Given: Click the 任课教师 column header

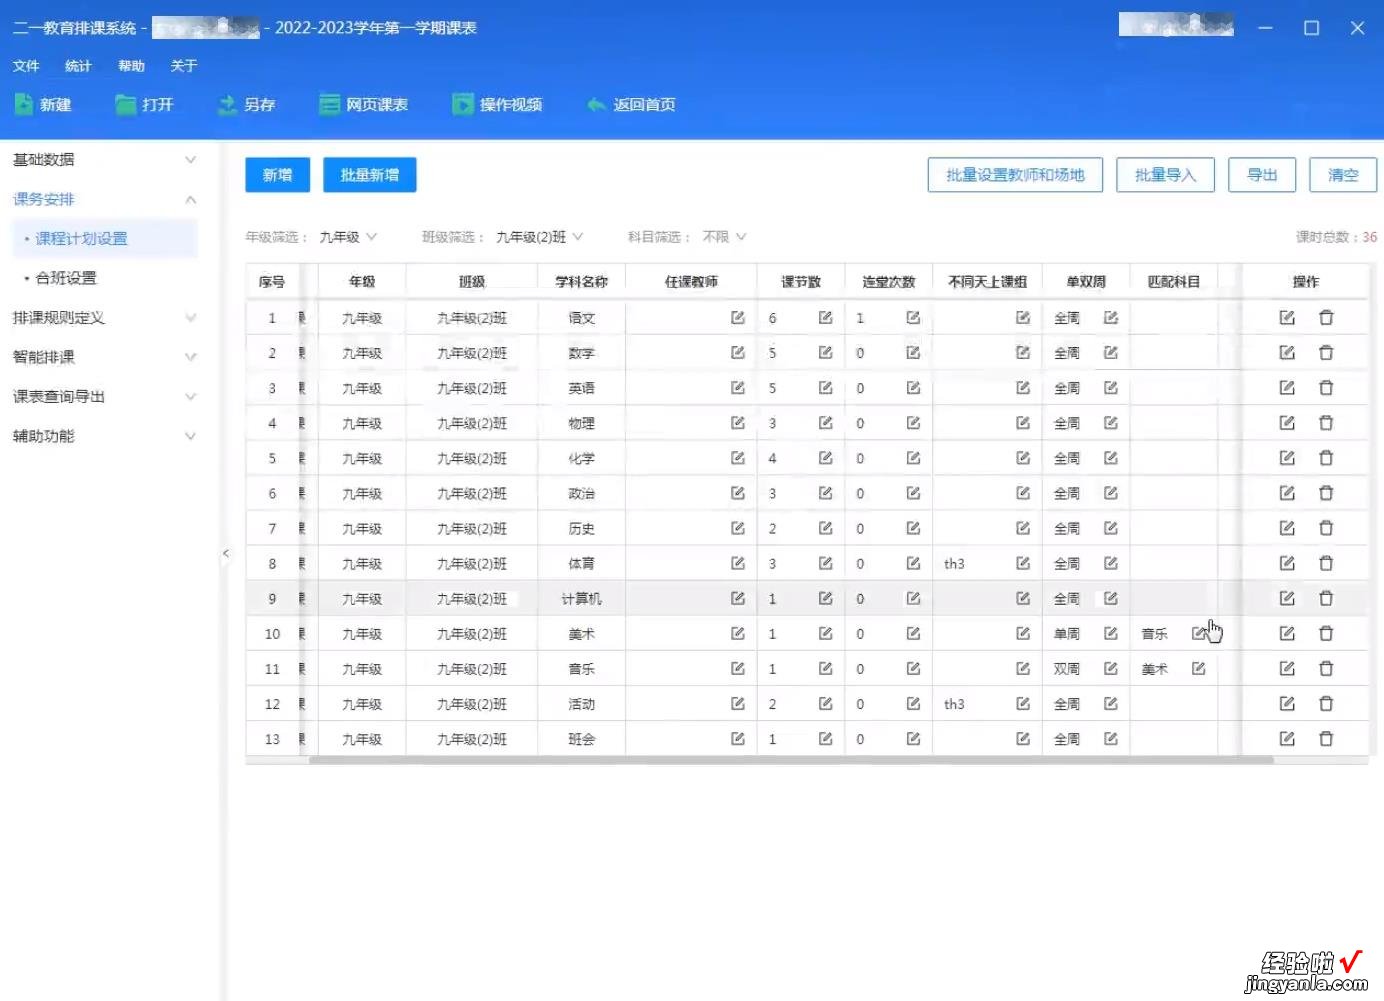Looking at the screenshot, I should [691, 282].
